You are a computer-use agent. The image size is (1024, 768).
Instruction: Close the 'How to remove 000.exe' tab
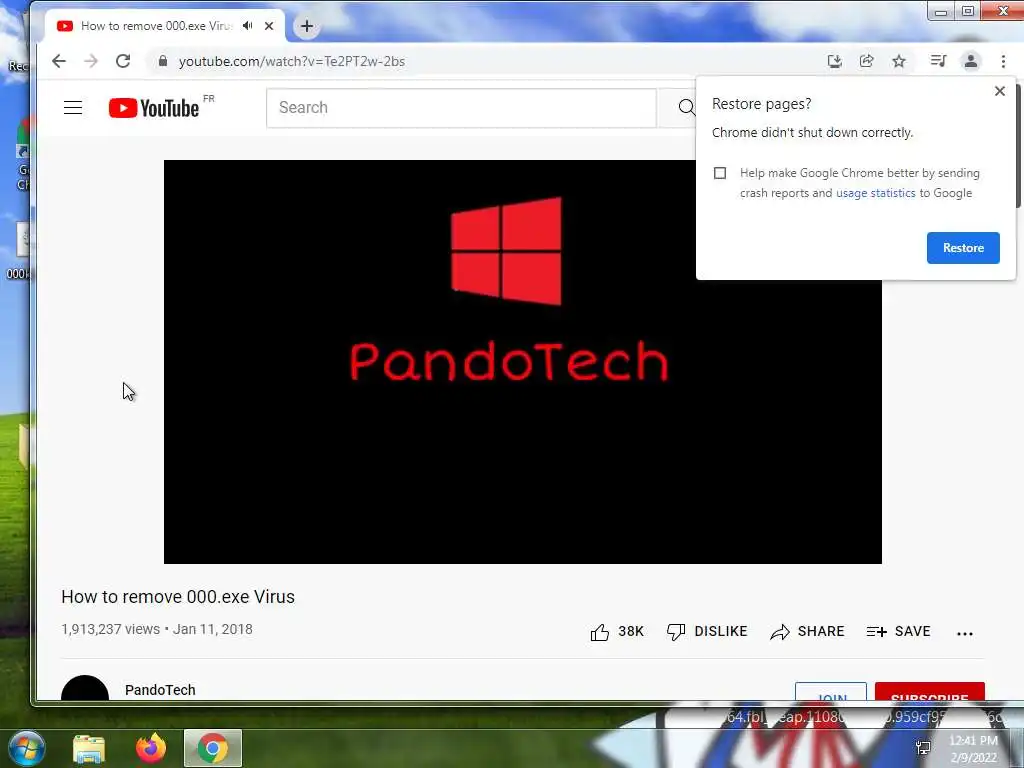[269, 26]
